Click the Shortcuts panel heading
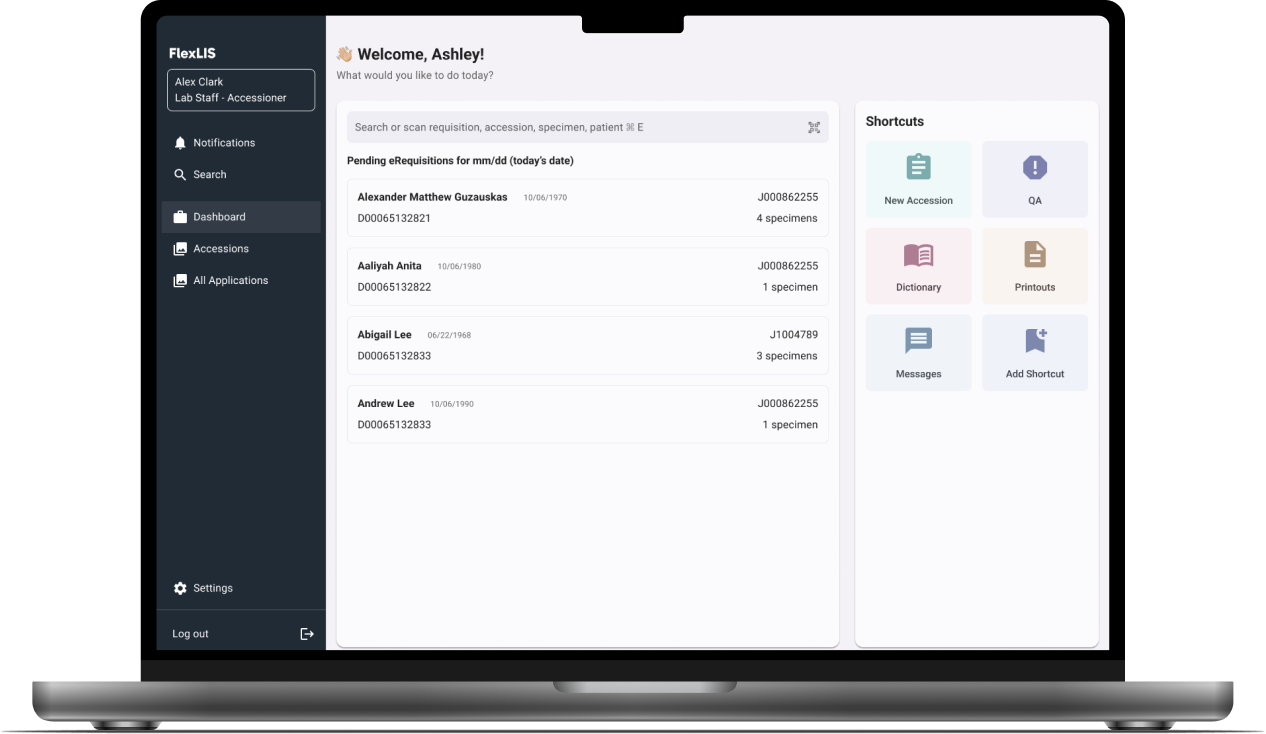The width and height of the screenshot is (1266, 734). [x=895, y=122]
